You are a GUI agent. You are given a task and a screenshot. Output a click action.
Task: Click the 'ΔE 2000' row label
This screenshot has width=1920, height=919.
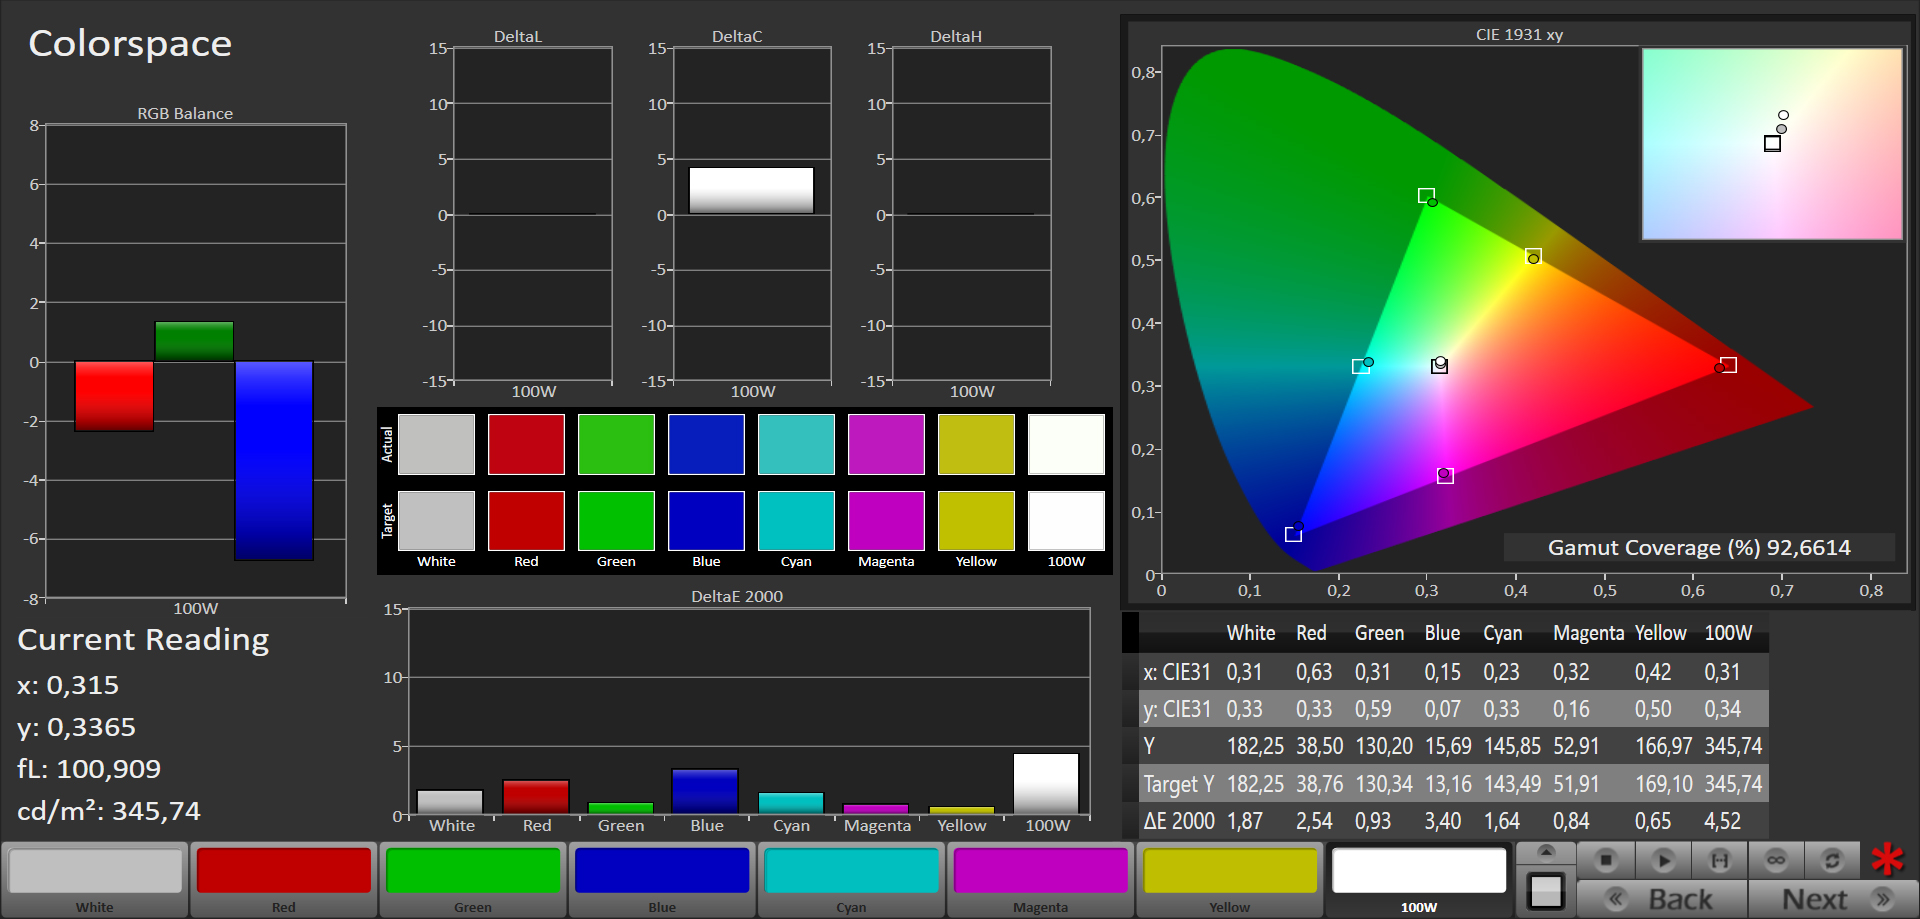tap(1179, 821)
